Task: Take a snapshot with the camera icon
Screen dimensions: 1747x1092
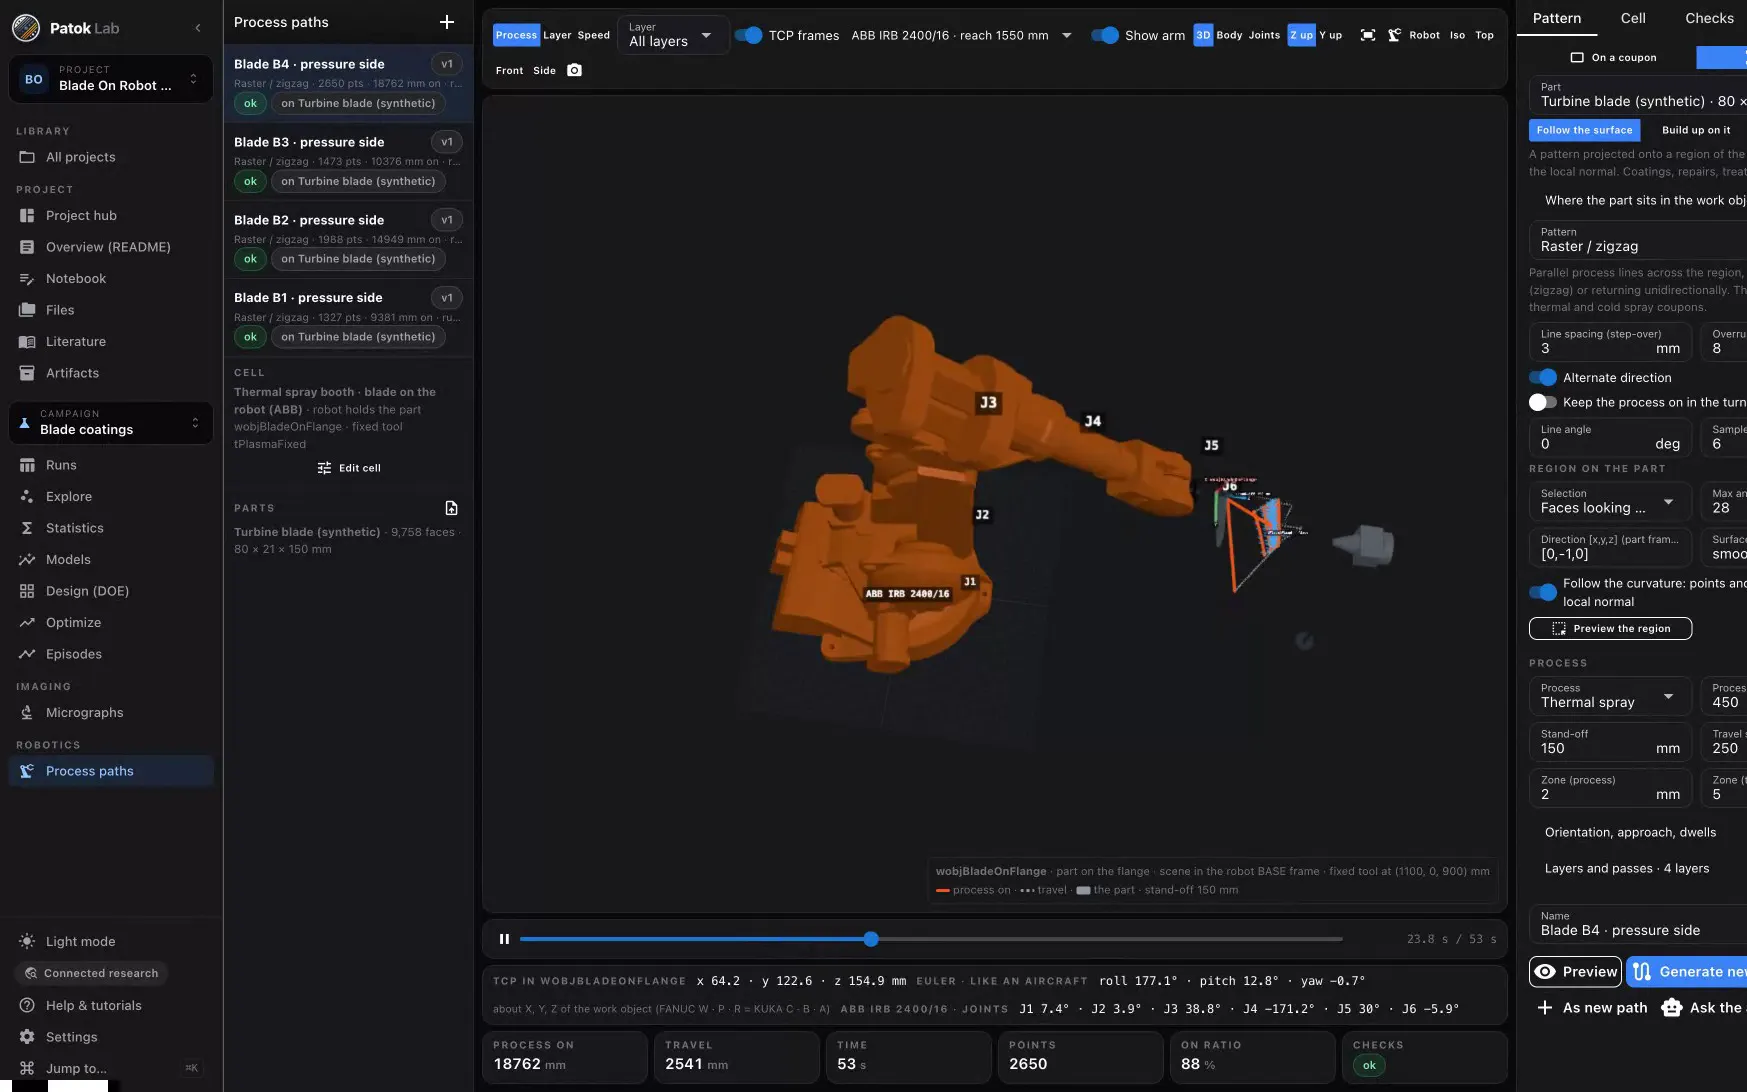Action: pos(574,70)
